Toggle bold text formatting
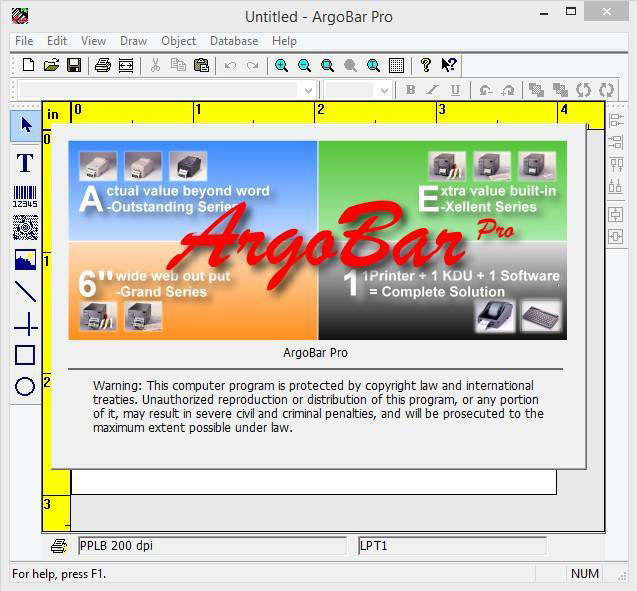The image size is (637, 591). click(410, 90)
